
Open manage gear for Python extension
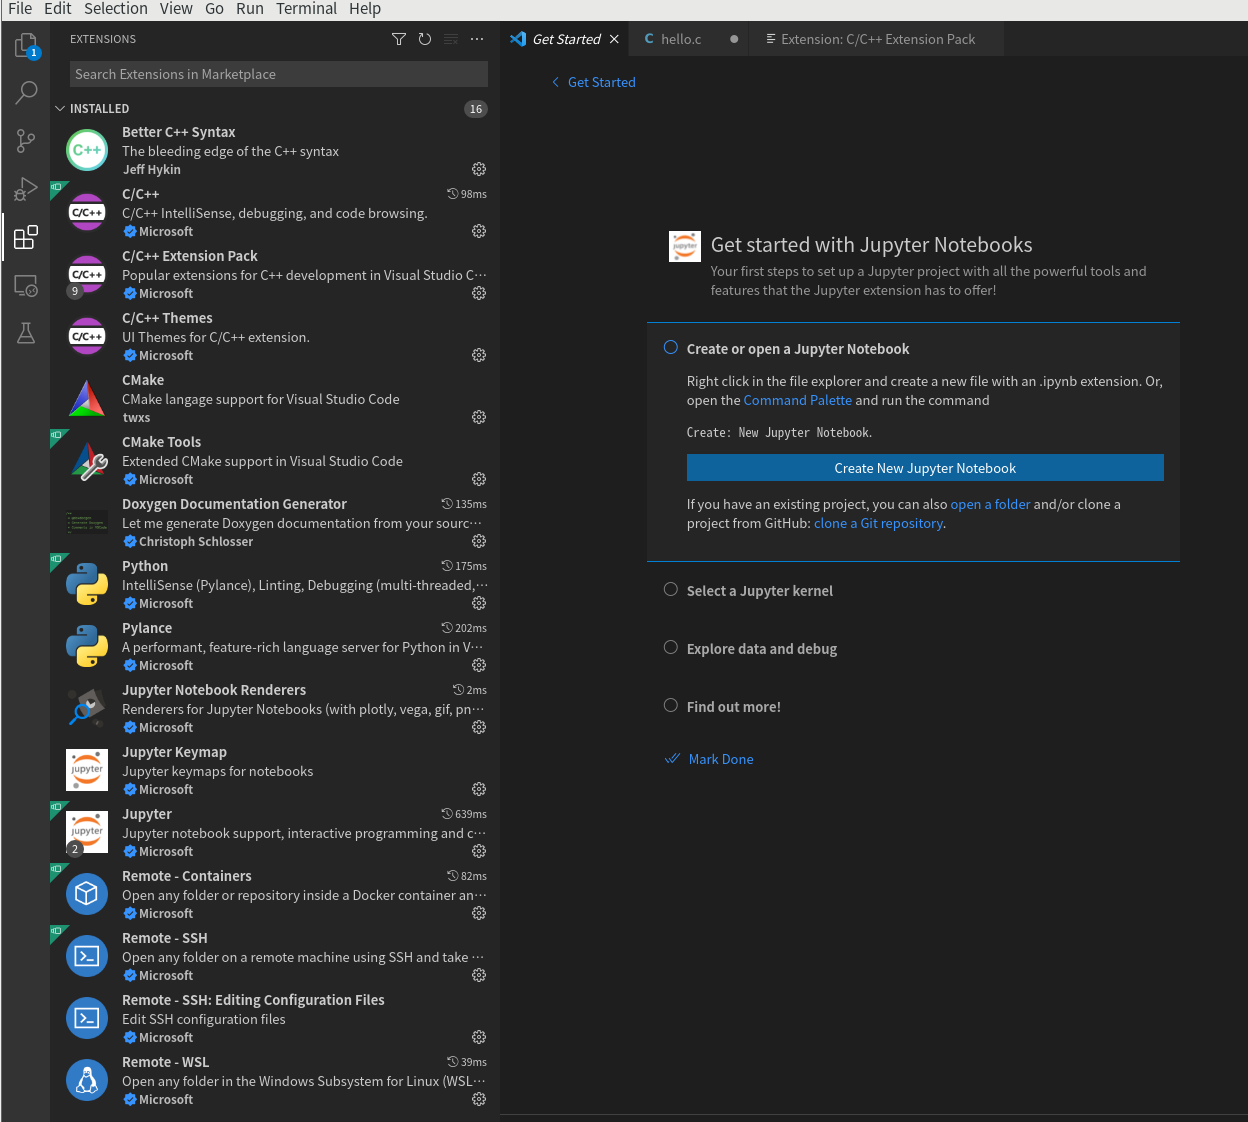(479, 603)
